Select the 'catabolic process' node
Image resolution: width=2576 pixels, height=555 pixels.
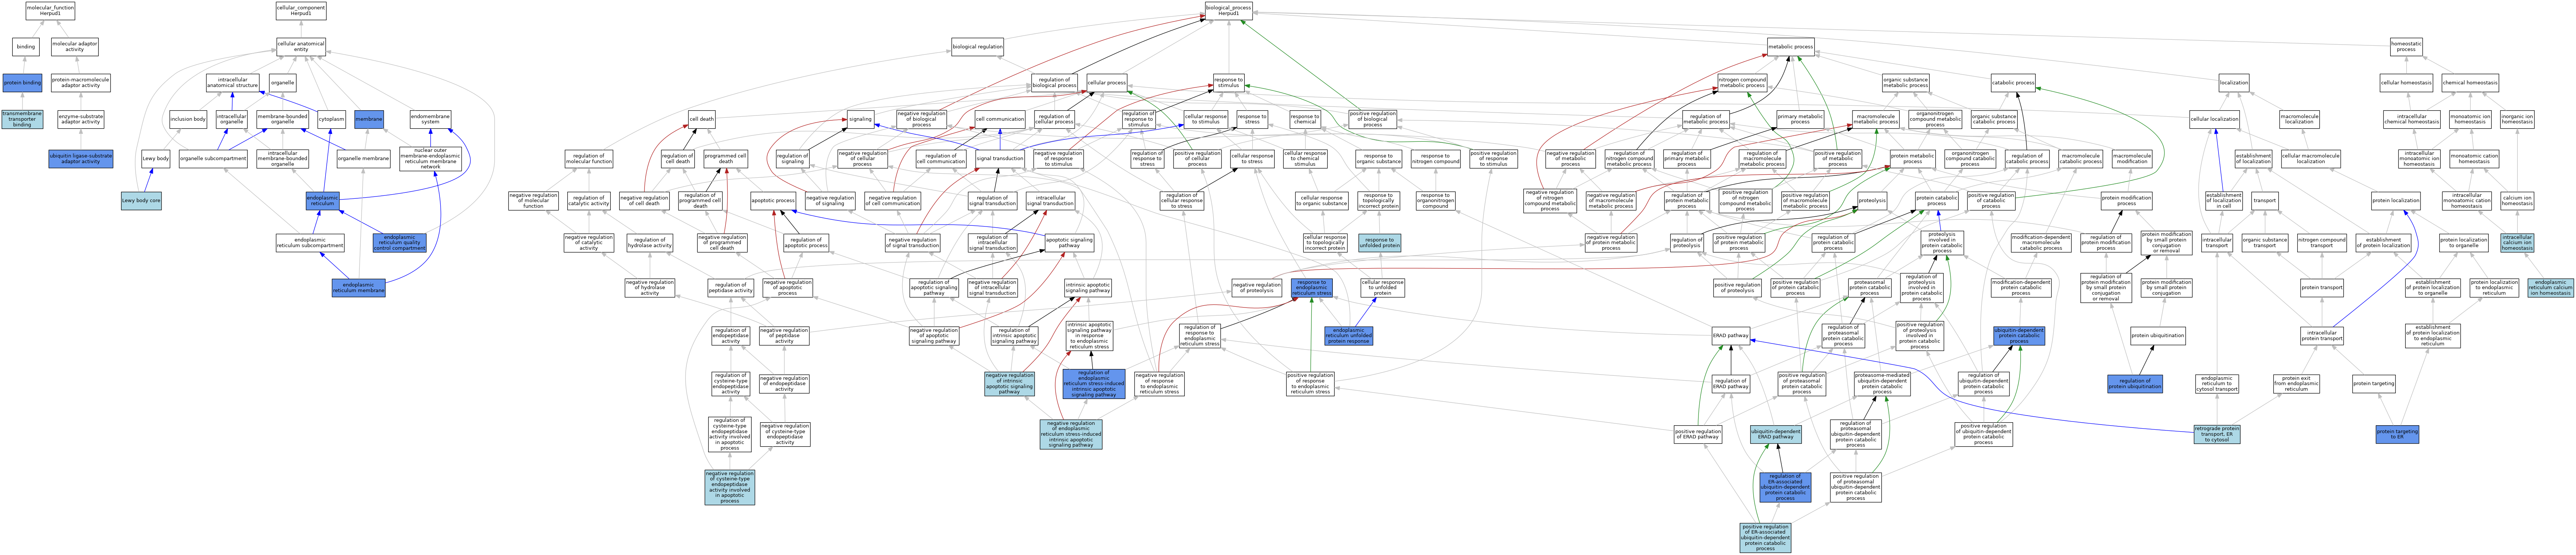click(2013, 83)
